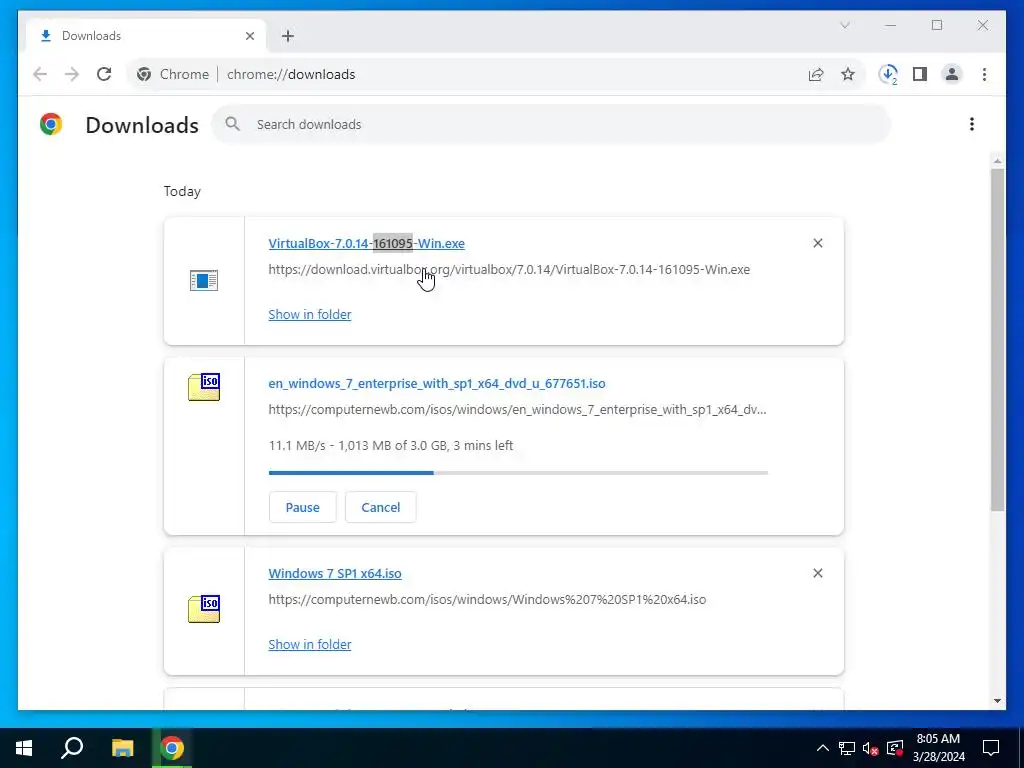Click the scrollbar down arrow

(997, 701)
